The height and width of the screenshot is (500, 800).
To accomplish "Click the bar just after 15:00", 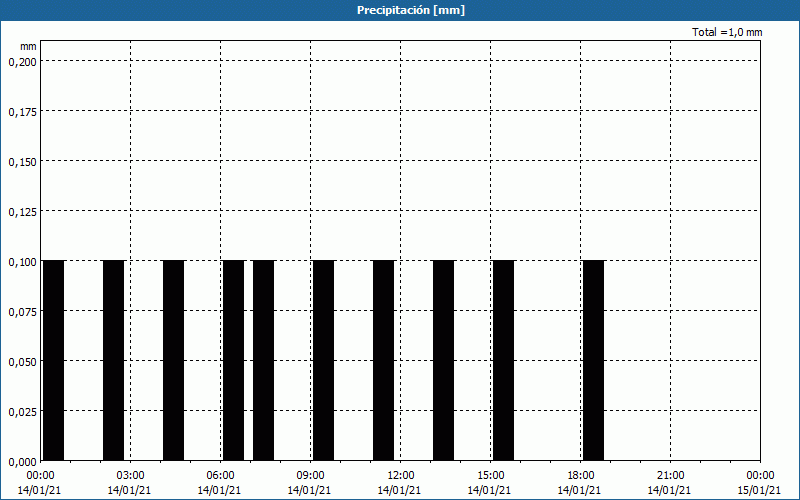I will [x=504, y=361].
